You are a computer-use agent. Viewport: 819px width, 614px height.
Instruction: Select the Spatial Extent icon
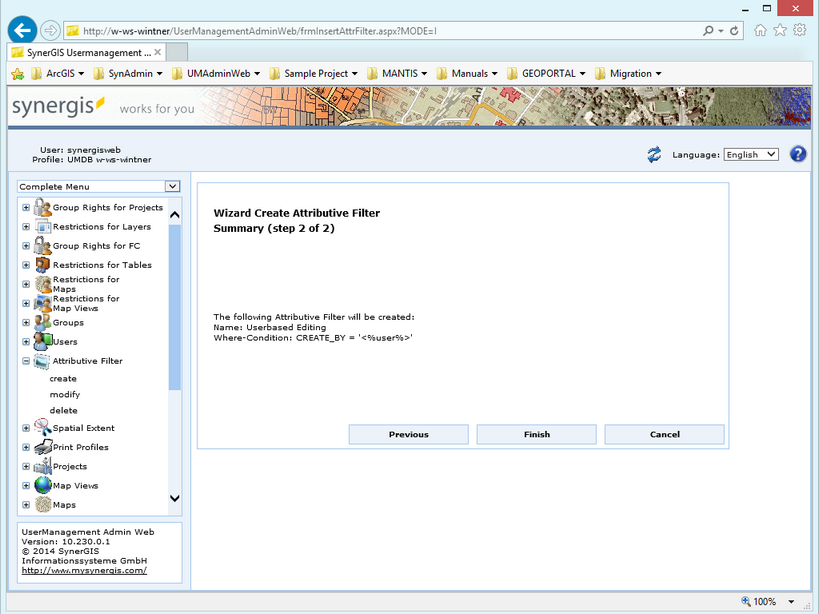click(x=41, y=428)
